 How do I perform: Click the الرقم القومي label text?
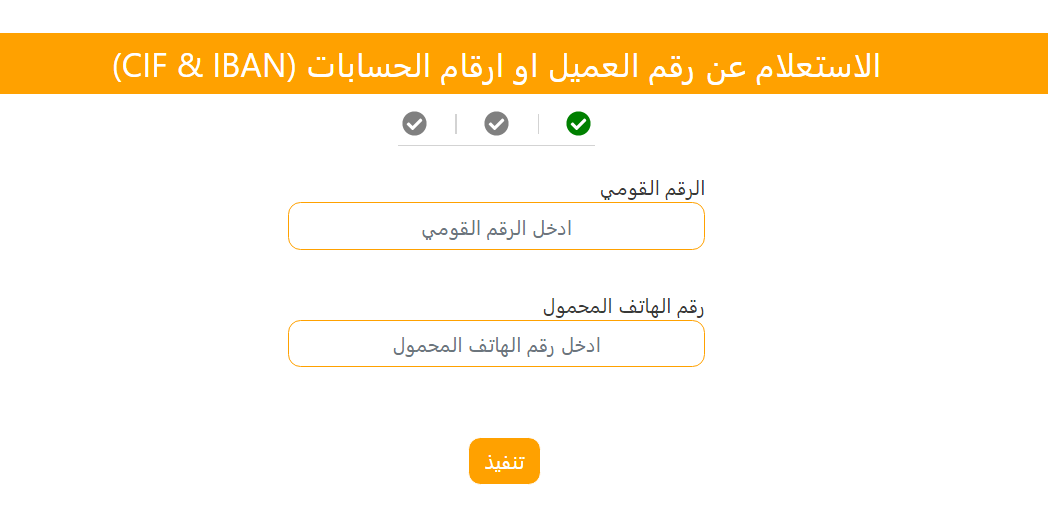[652, 188]
